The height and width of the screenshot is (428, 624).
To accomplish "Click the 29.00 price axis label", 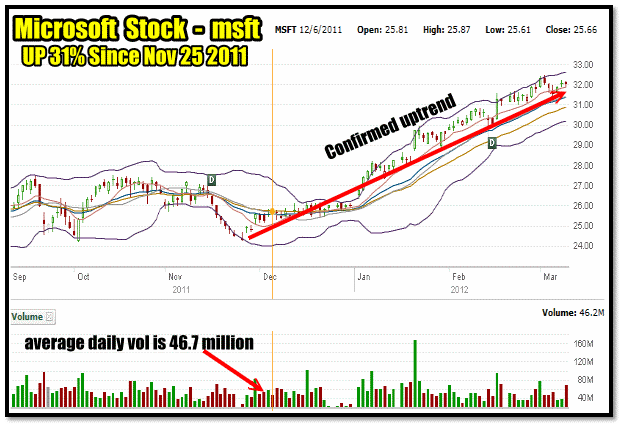I will [x=583, y=145].
